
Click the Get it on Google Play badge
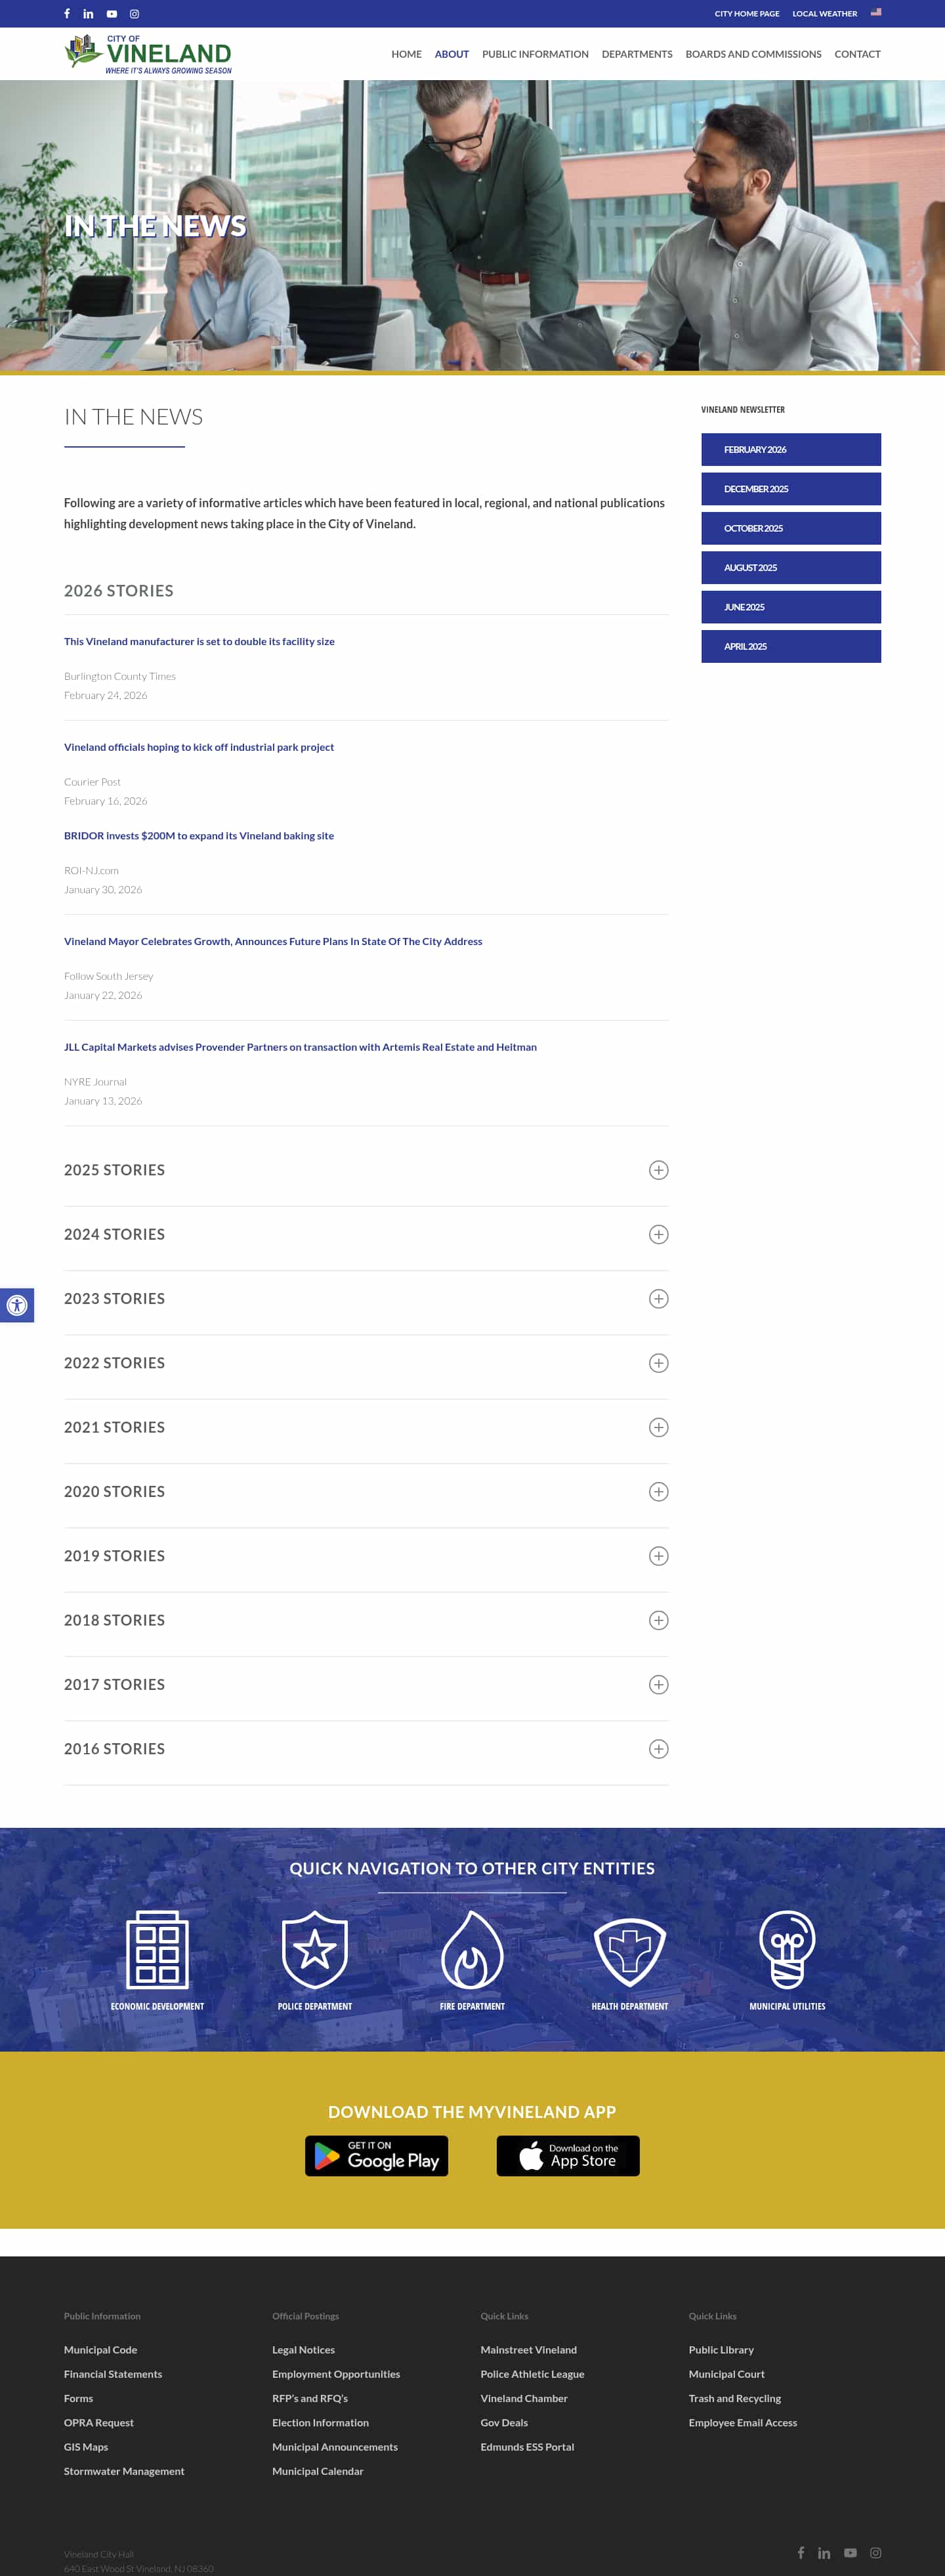[x=376, y=2156]
